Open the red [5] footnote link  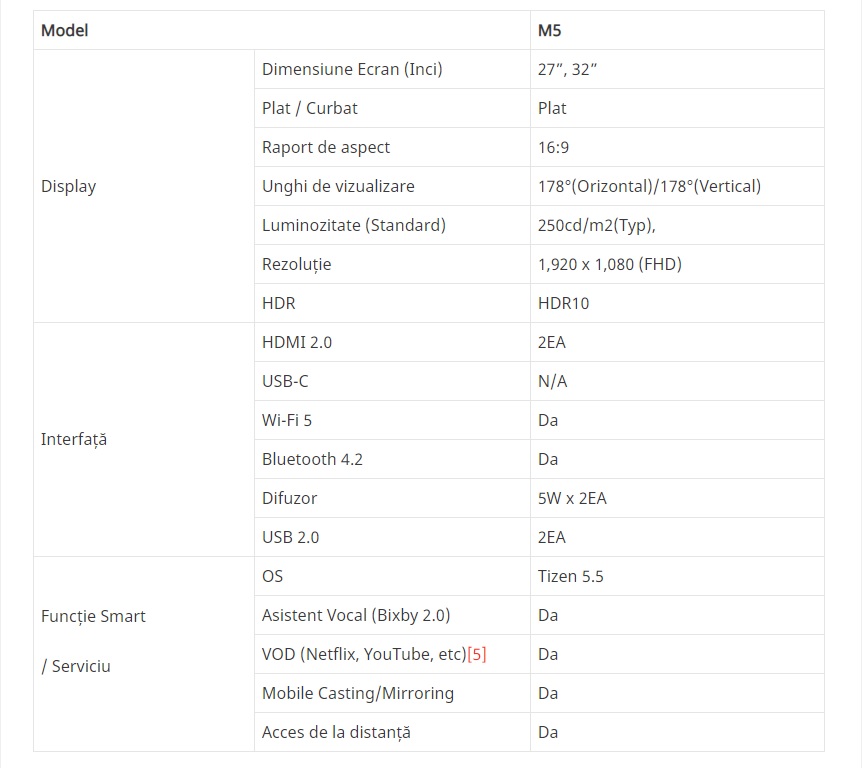(477, 654)
